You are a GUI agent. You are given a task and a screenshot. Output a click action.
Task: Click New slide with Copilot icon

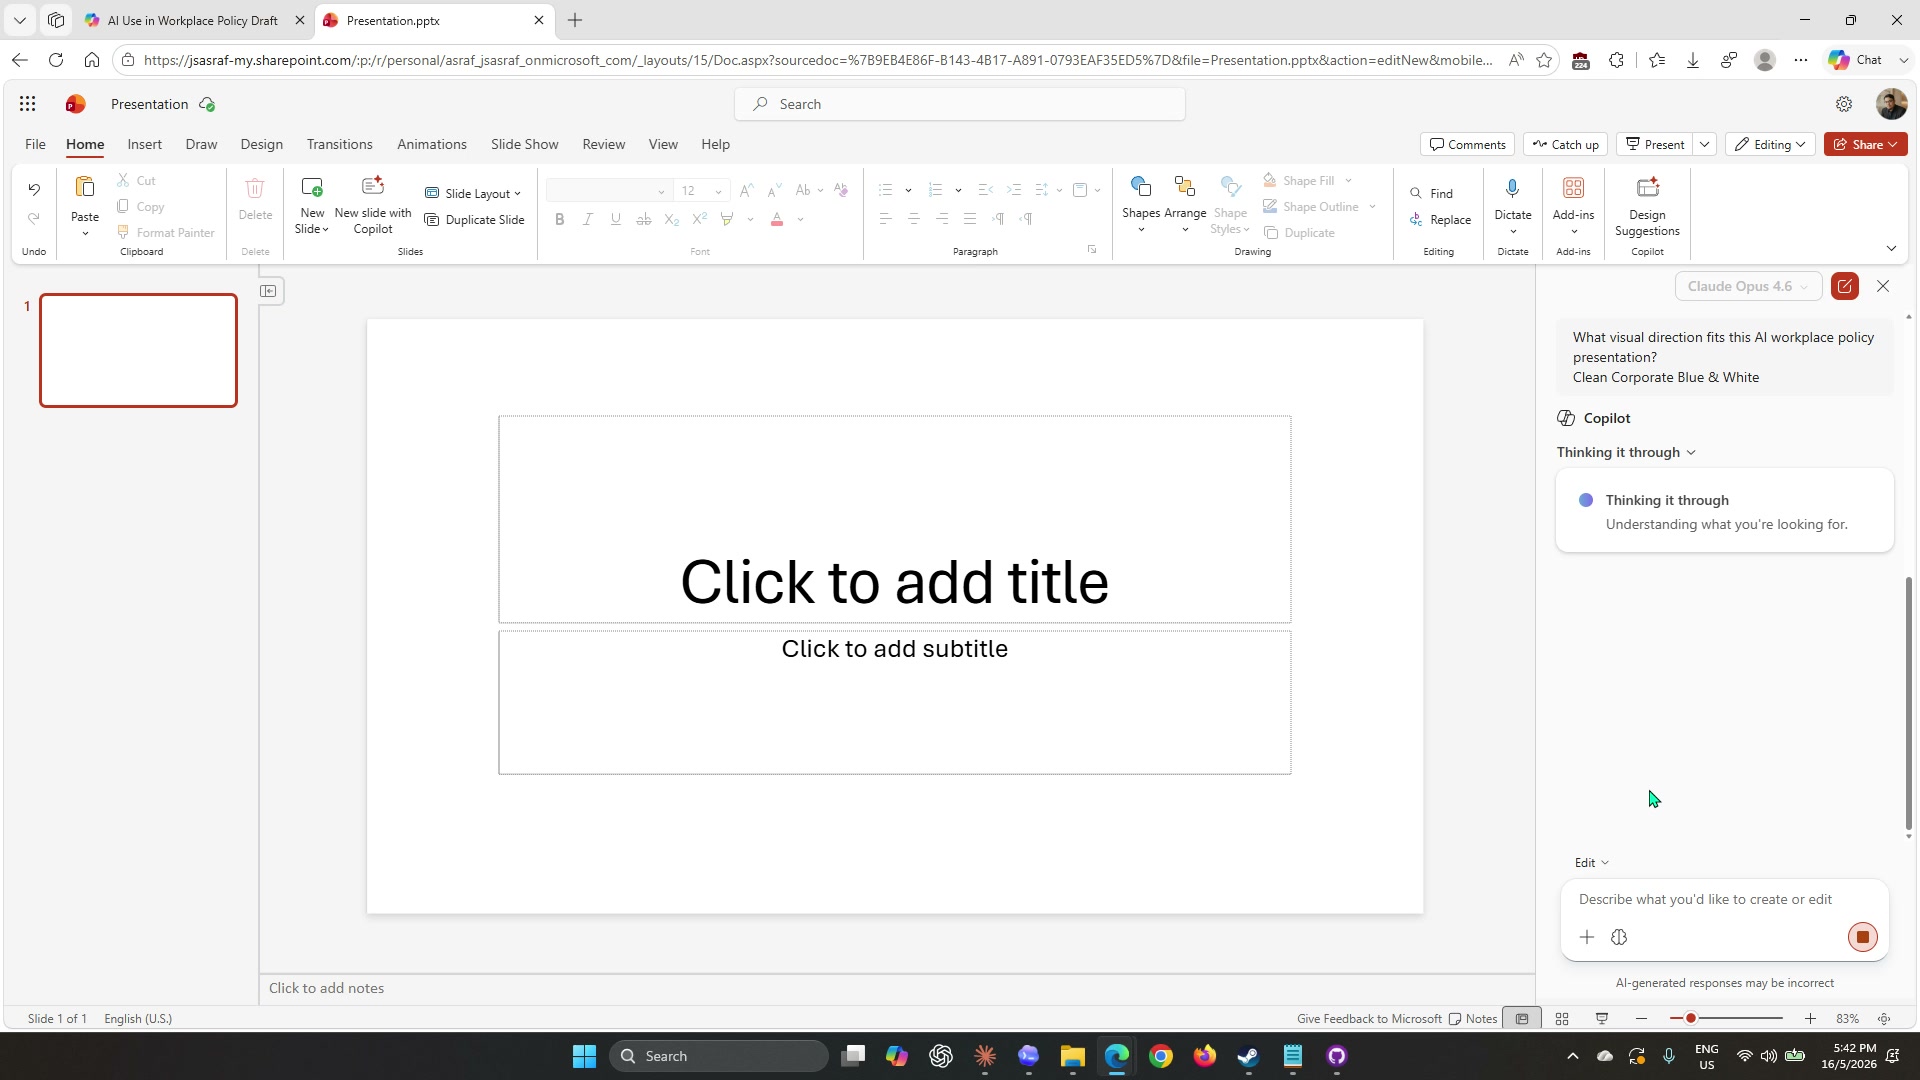click(373, 187)
